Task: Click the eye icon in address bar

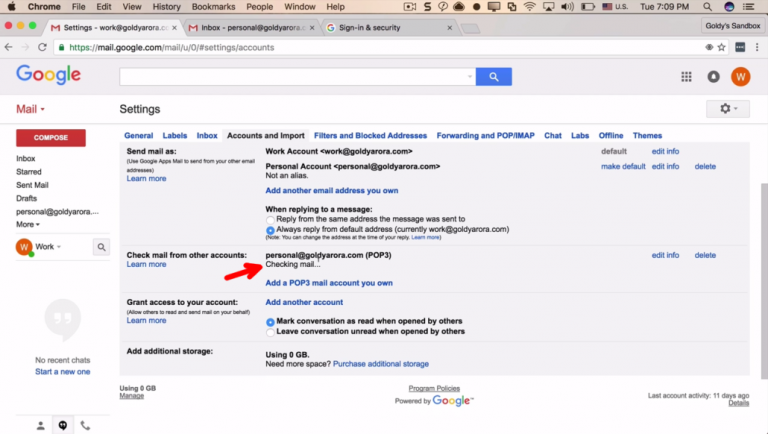Action: 709,47
